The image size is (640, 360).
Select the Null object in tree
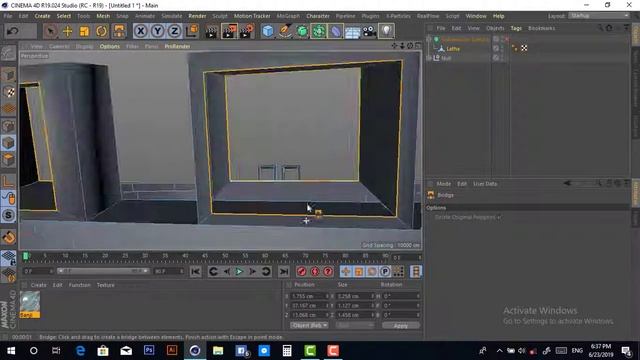click(446, 58)
